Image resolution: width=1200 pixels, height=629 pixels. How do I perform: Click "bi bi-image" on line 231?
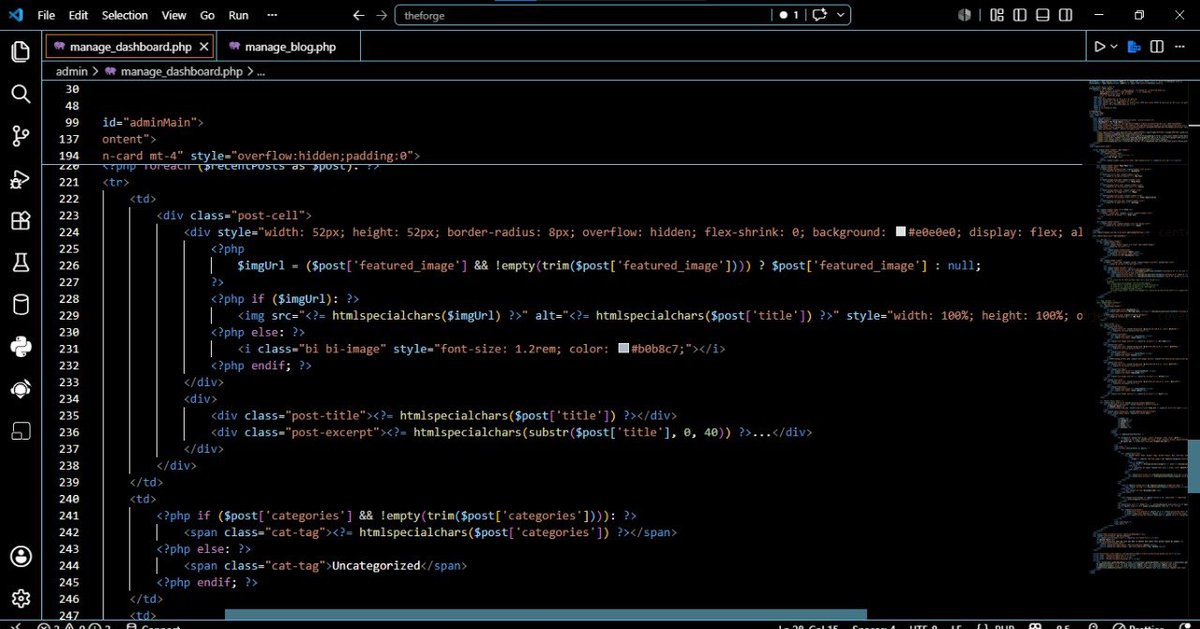click(336, 348)
